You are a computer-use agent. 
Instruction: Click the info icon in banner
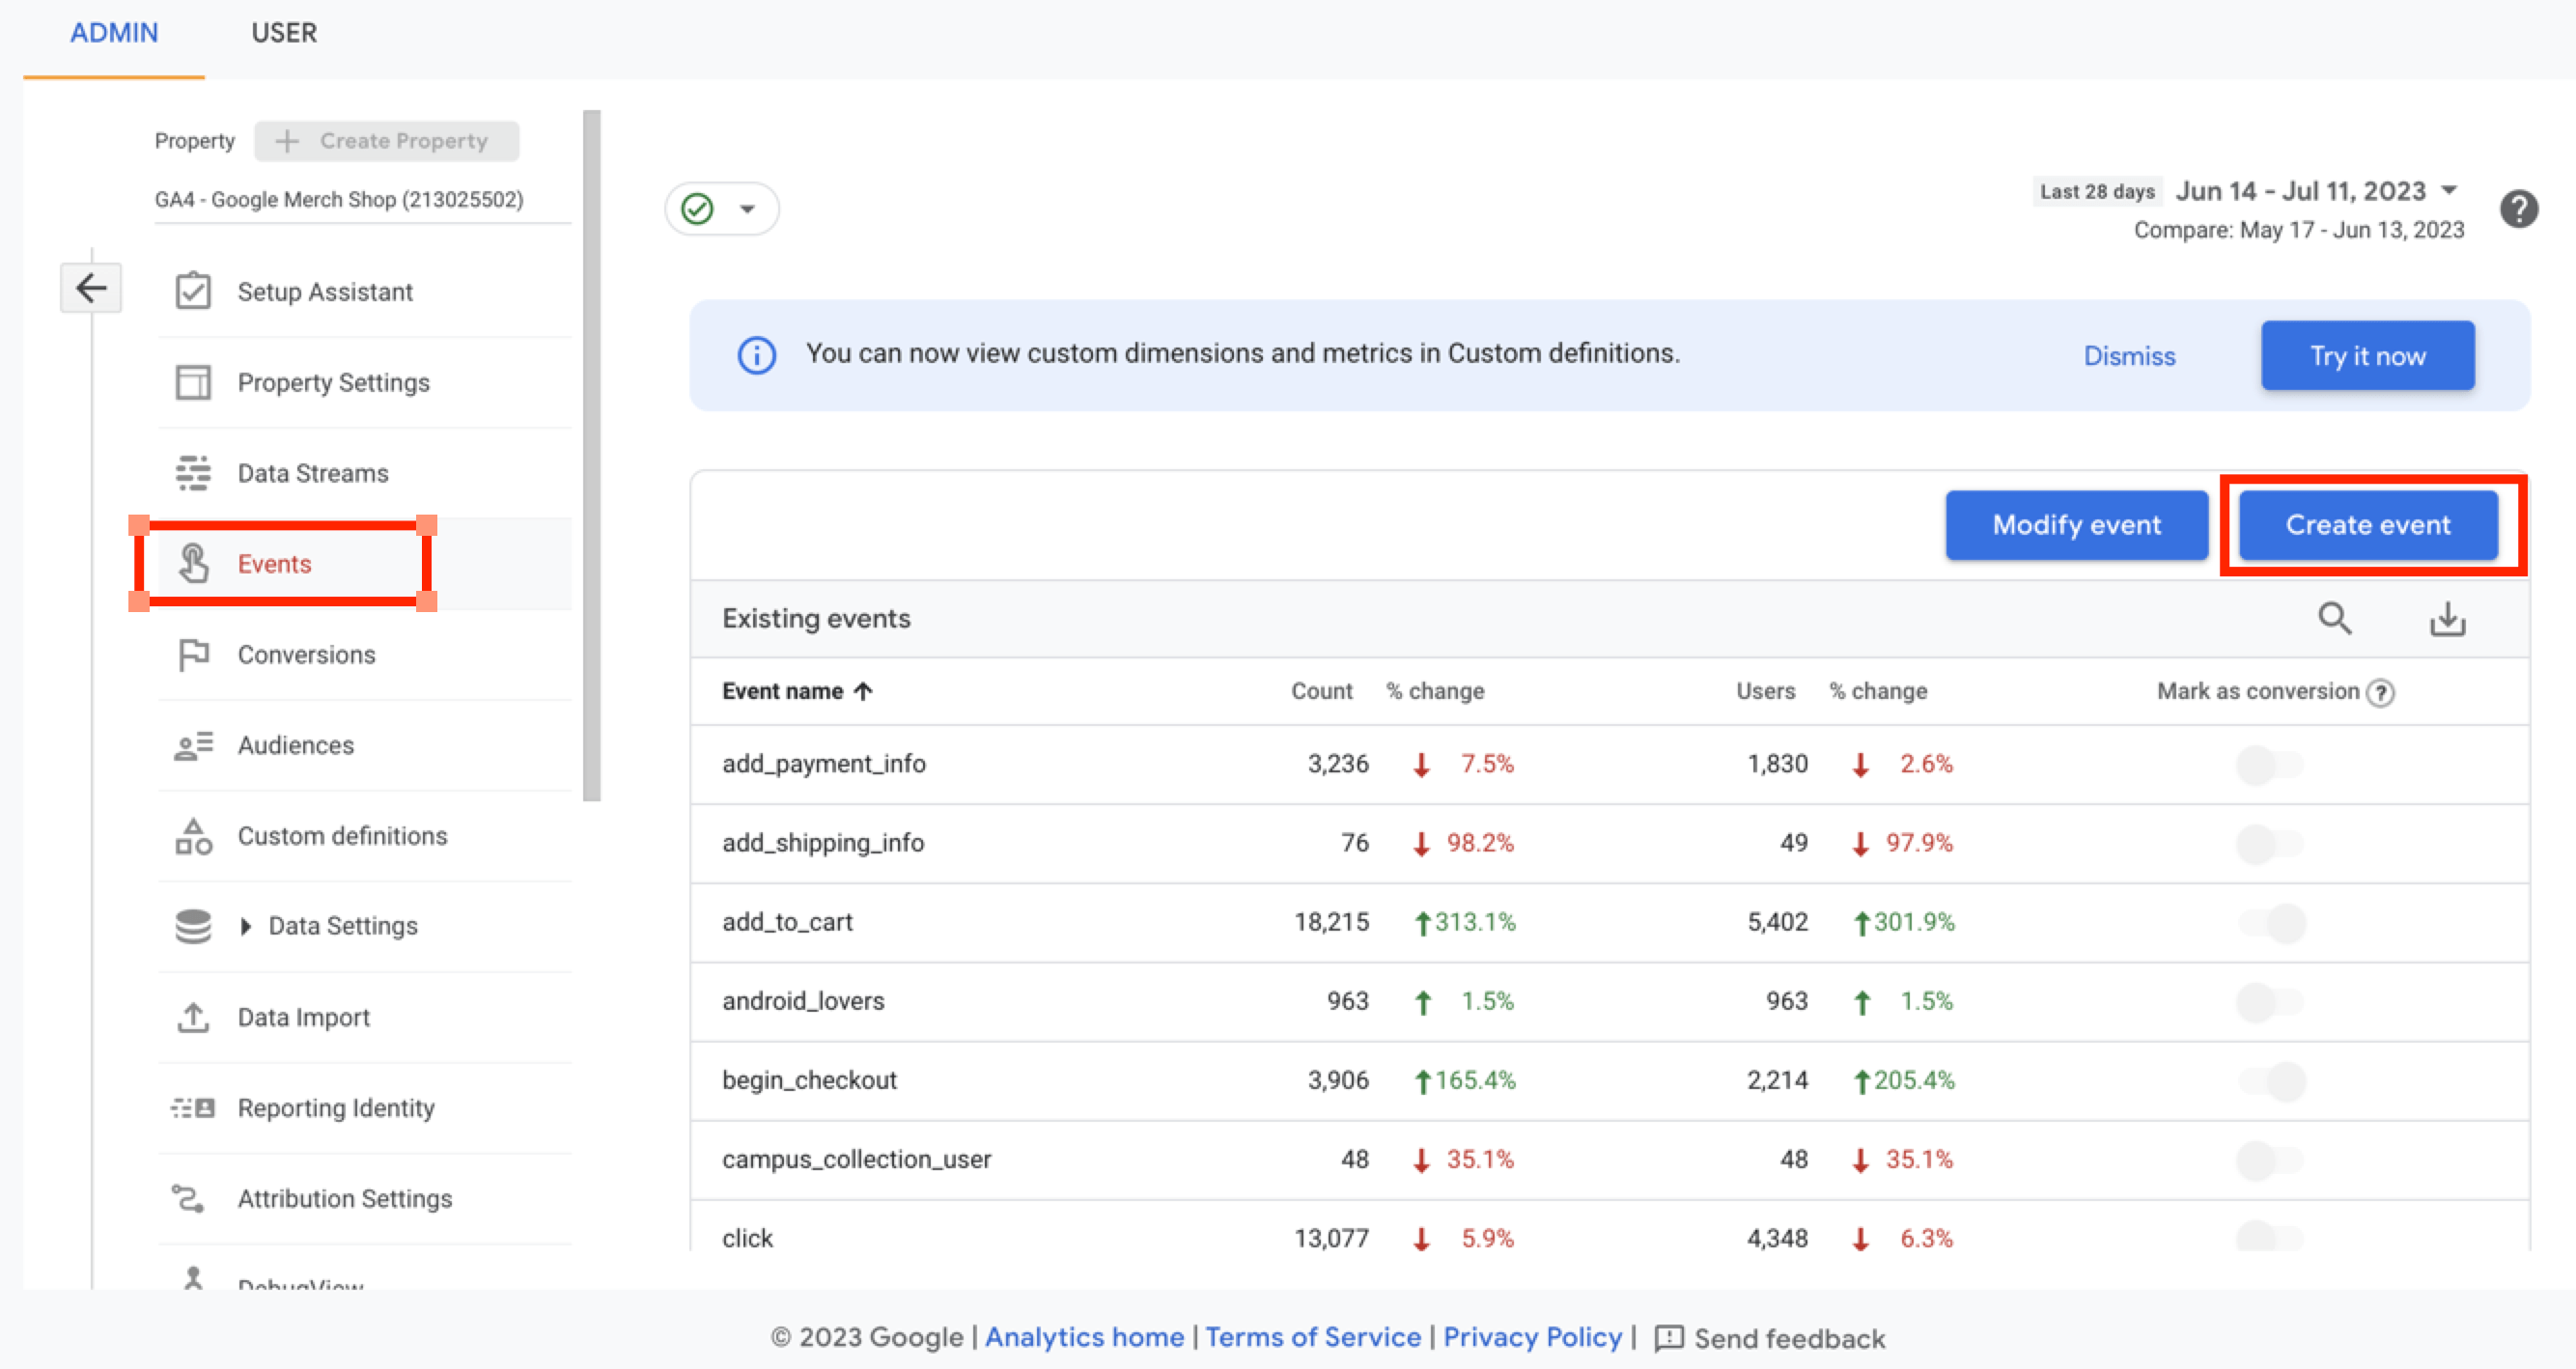[x=757, y=355]
